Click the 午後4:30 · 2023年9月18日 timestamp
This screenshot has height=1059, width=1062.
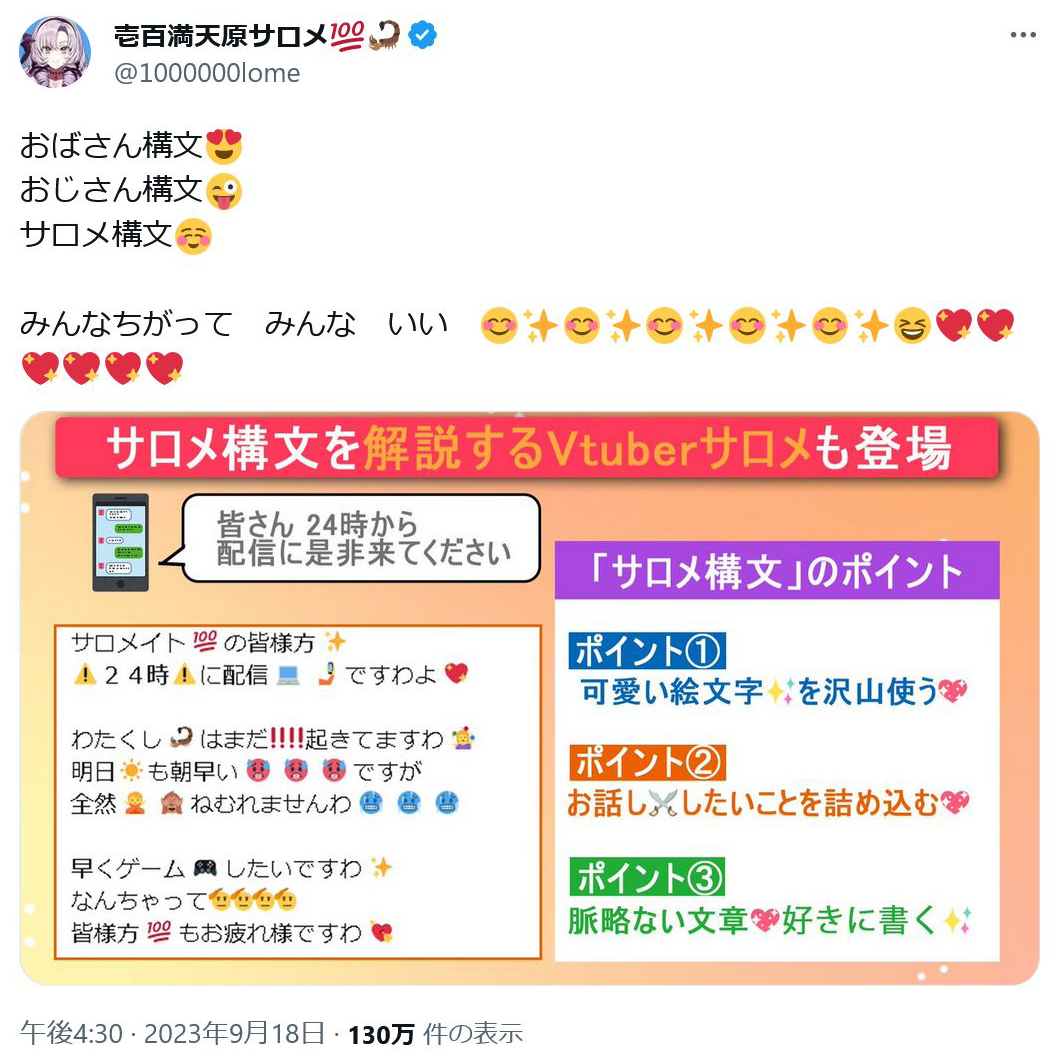pyautogui.click(x=172, y=1033)
